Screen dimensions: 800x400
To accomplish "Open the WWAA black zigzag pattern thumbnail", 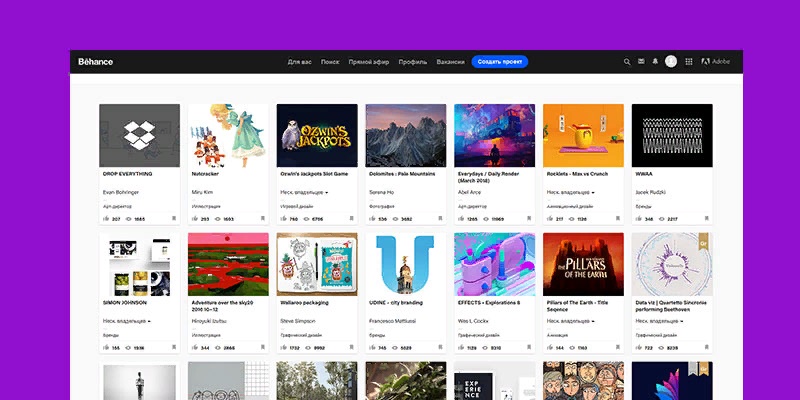I will [x=672, y=135].
